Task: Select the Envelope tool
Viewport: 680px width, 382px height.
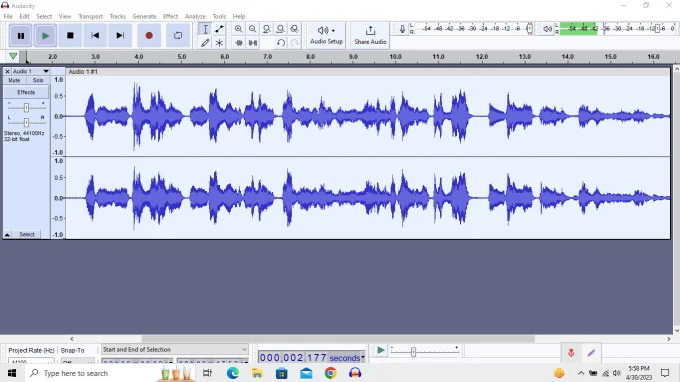Action: pos(219,29)
